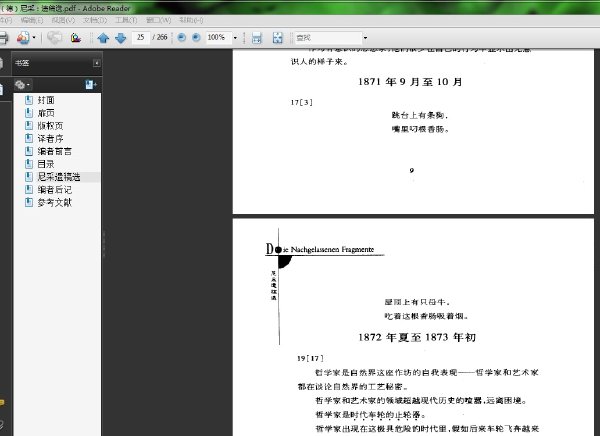Select the 编者后记 bookmark
This screenshot has width=600, height=436.
54,189
